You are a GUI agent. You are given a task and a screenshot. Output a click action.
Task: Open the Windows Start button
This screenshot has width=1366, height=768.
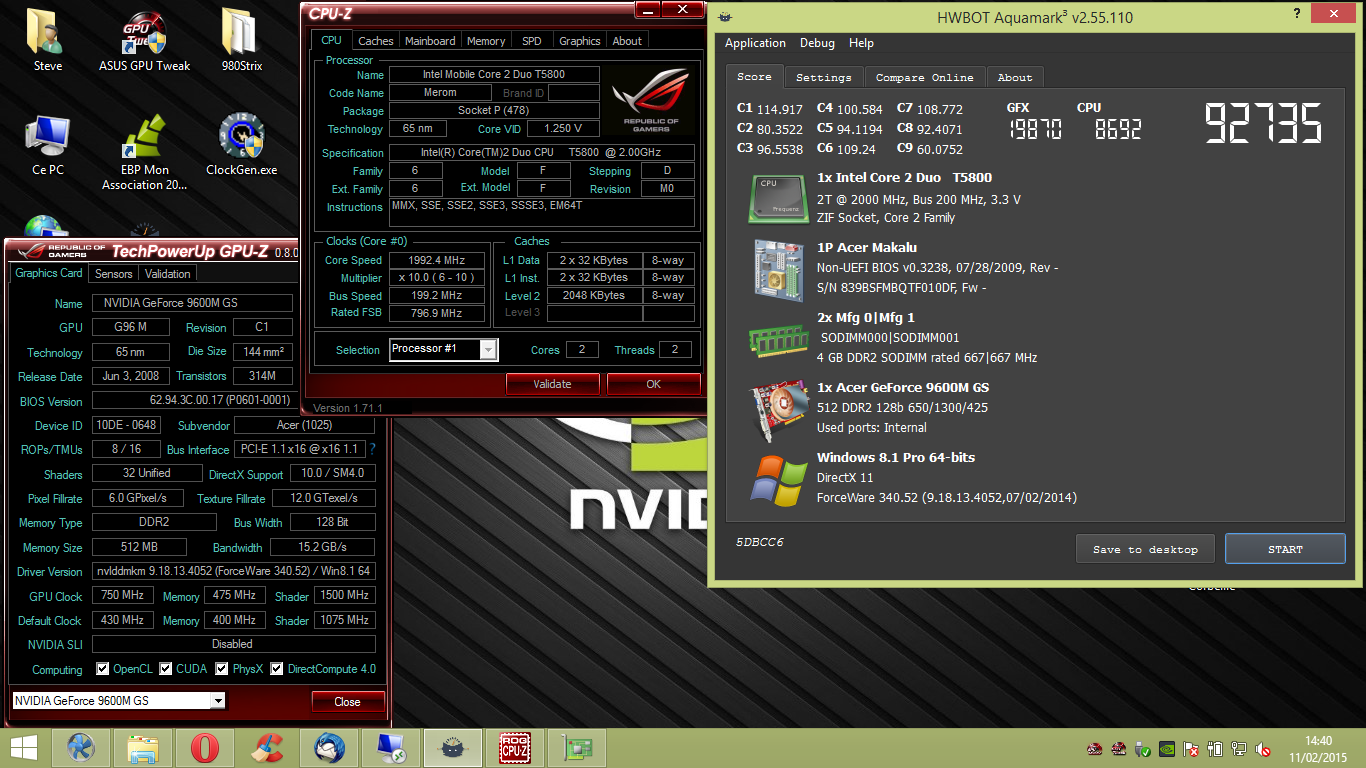24,747
